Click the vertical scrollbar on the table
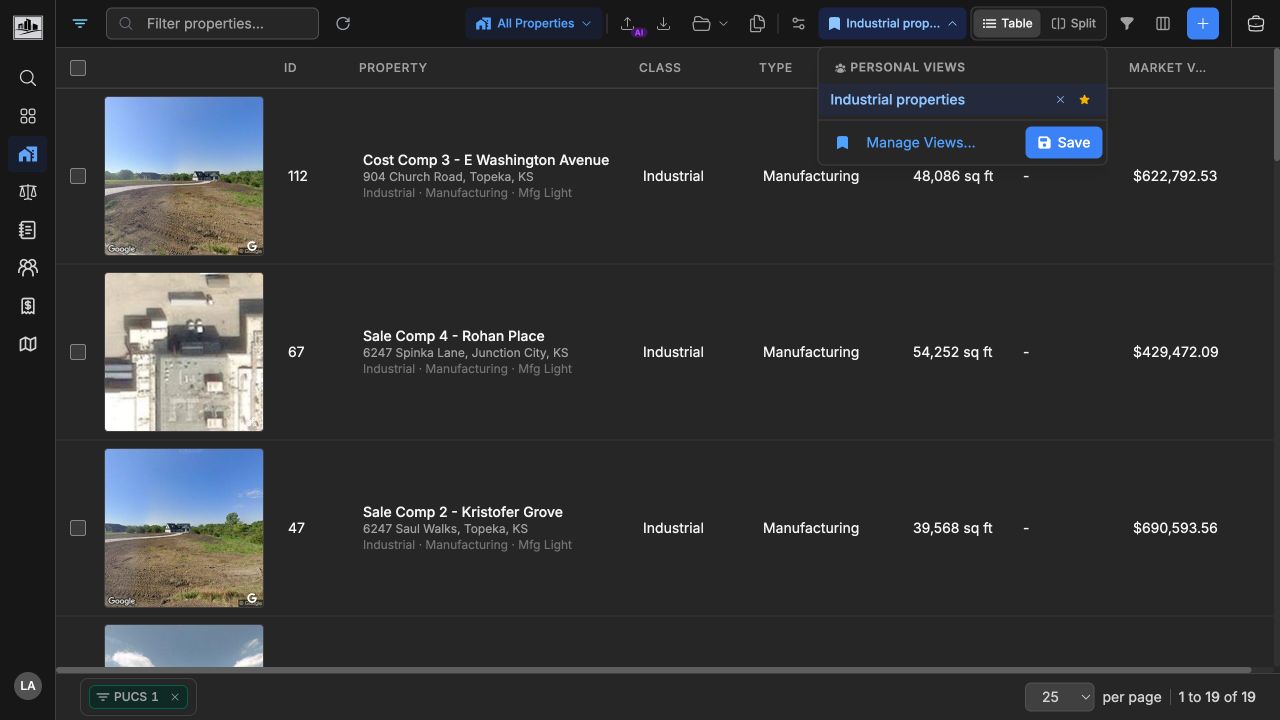The width and height of the screenshot is (1280, 720). point(1275,104)
